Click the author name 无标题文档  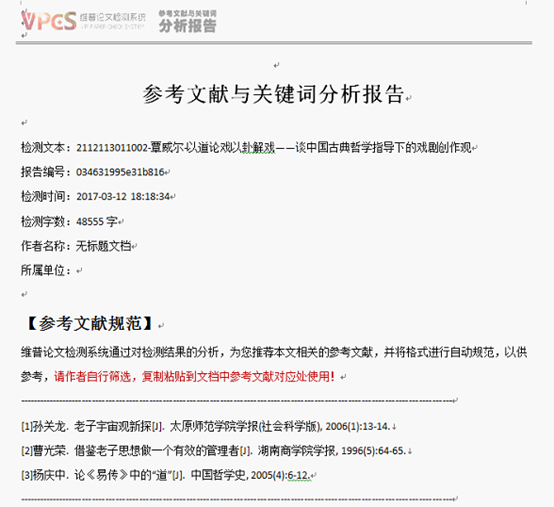coord(104,246)
